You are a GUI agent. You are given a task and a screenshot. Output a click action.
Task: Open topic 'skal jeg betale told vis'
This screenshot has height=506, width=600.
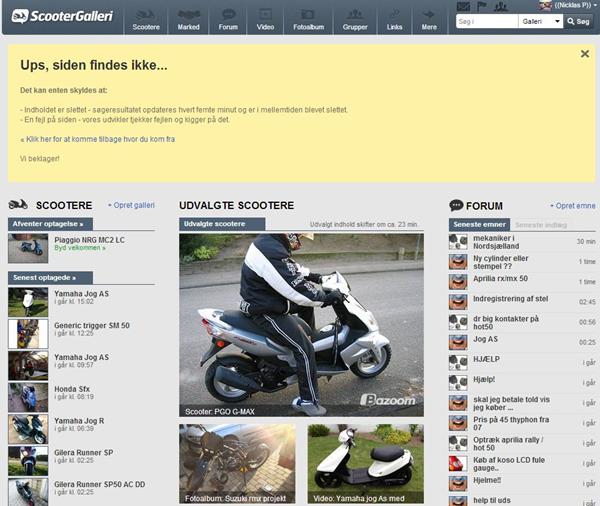coord(511,403)
